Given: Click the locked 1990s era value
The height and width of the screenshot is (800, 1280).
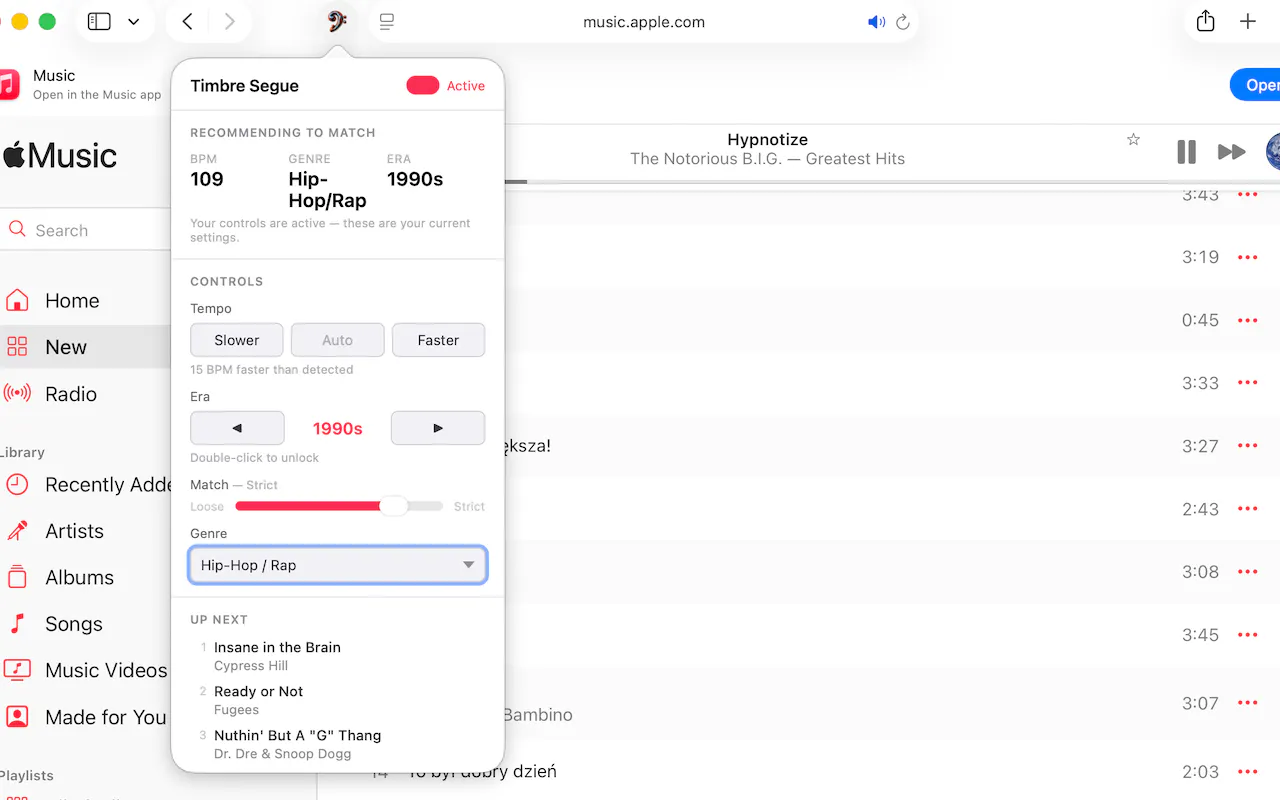Looking at the screenshot, I should 338,428.
